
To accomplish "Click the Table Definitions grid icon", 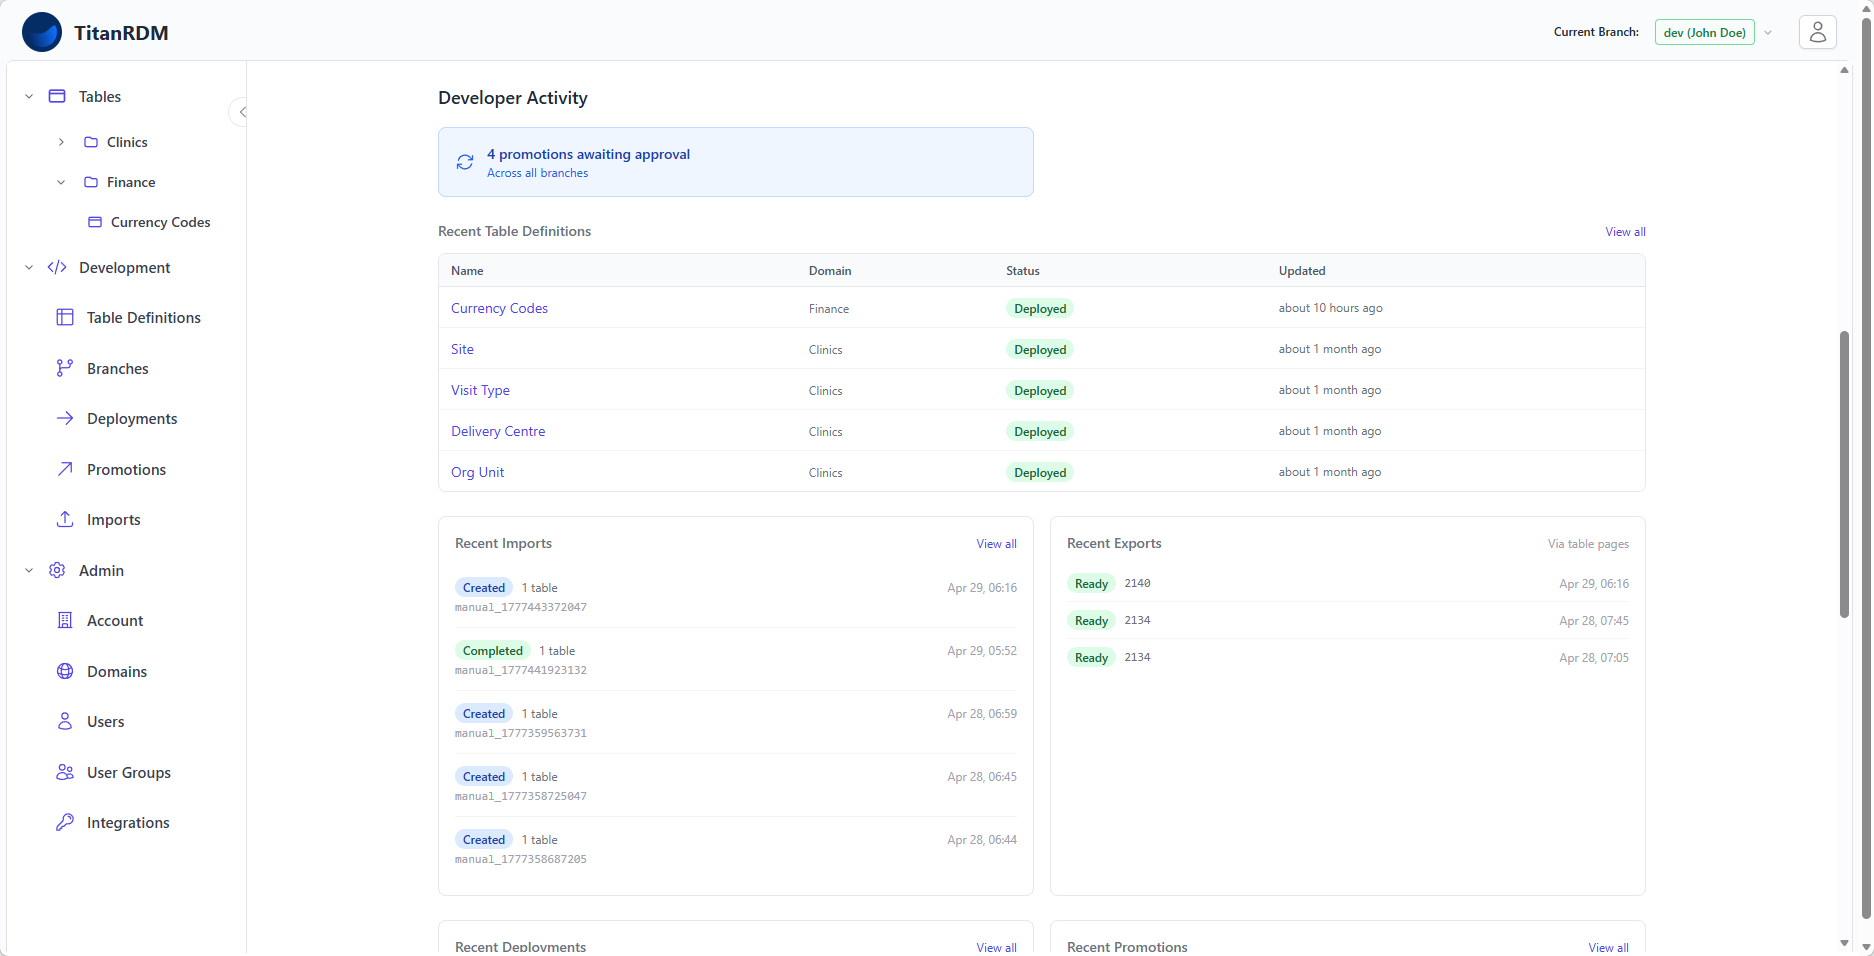I will pyautogui.click(x=65, y=317).
